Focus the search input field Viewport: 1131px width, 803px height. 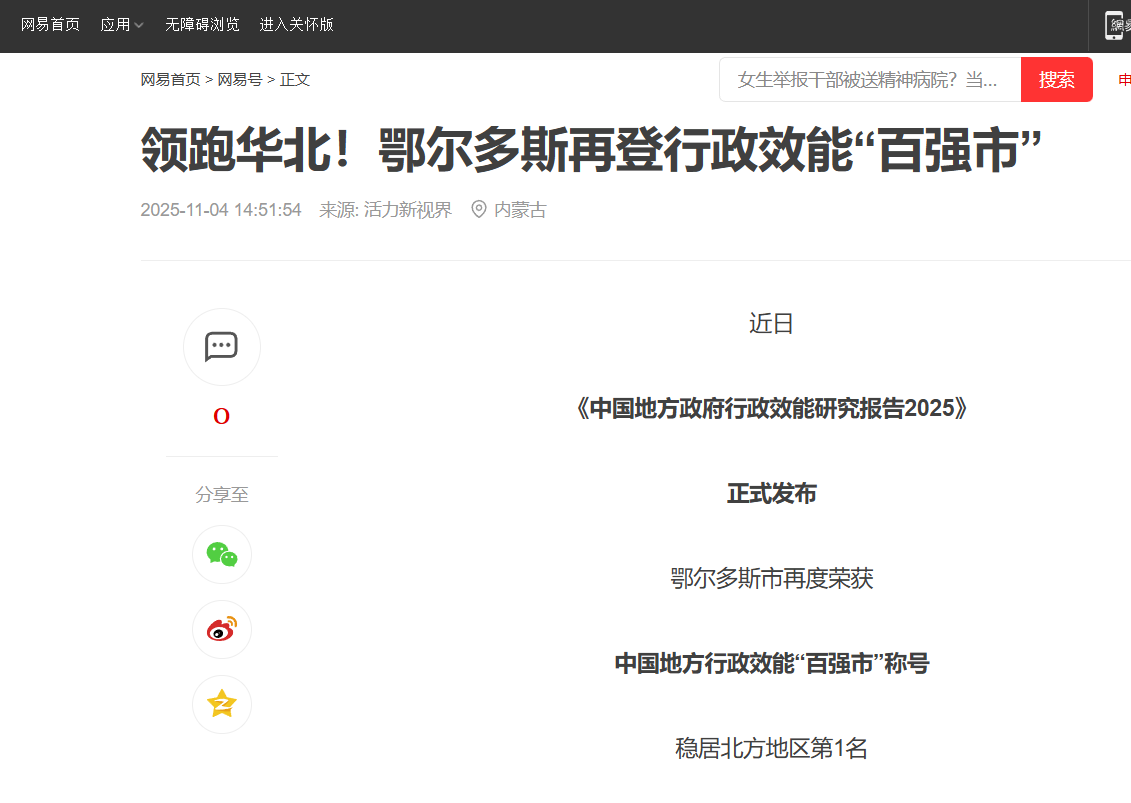tap(868, 80)
